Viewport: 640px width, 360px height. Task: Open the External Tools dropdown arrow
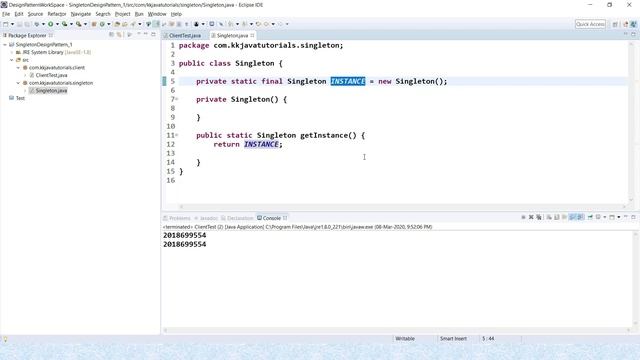85,24
